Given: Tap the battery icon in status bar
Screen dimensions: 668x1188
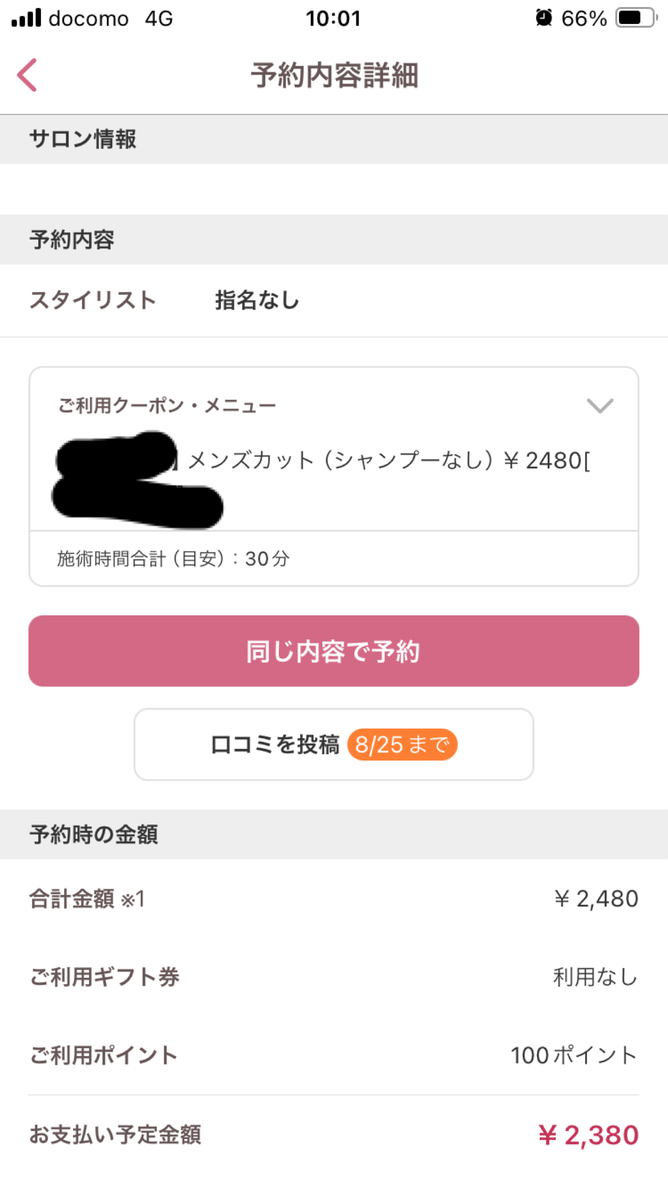Looking at the screenshot, I should point(635,17).
